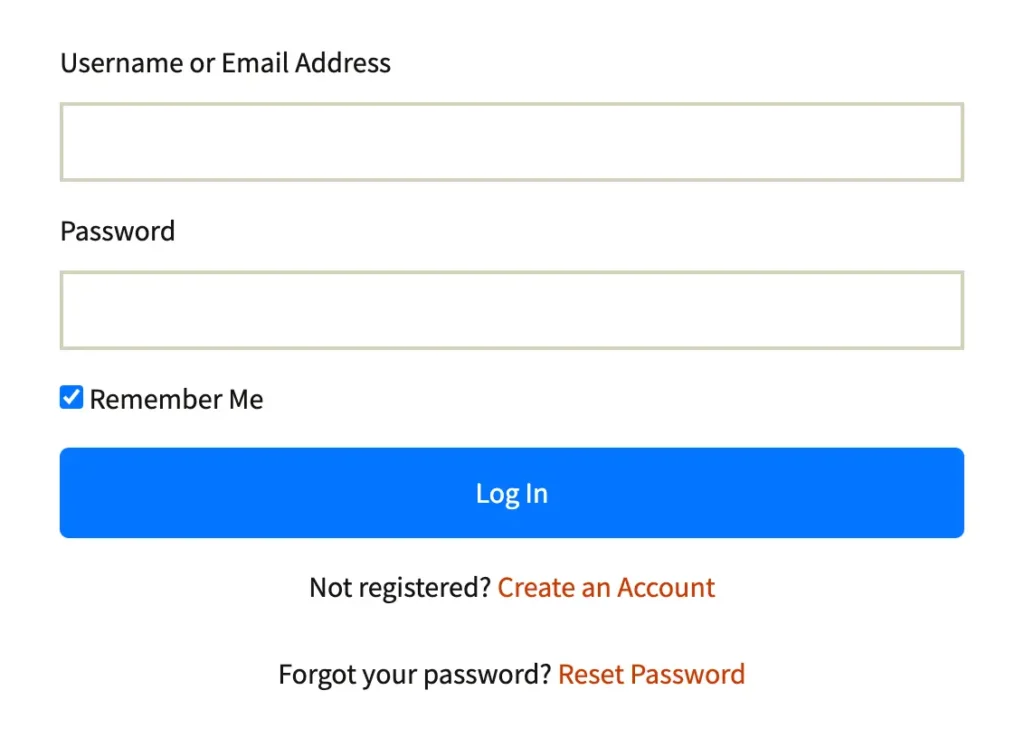Click Create an Account to register

606,587
